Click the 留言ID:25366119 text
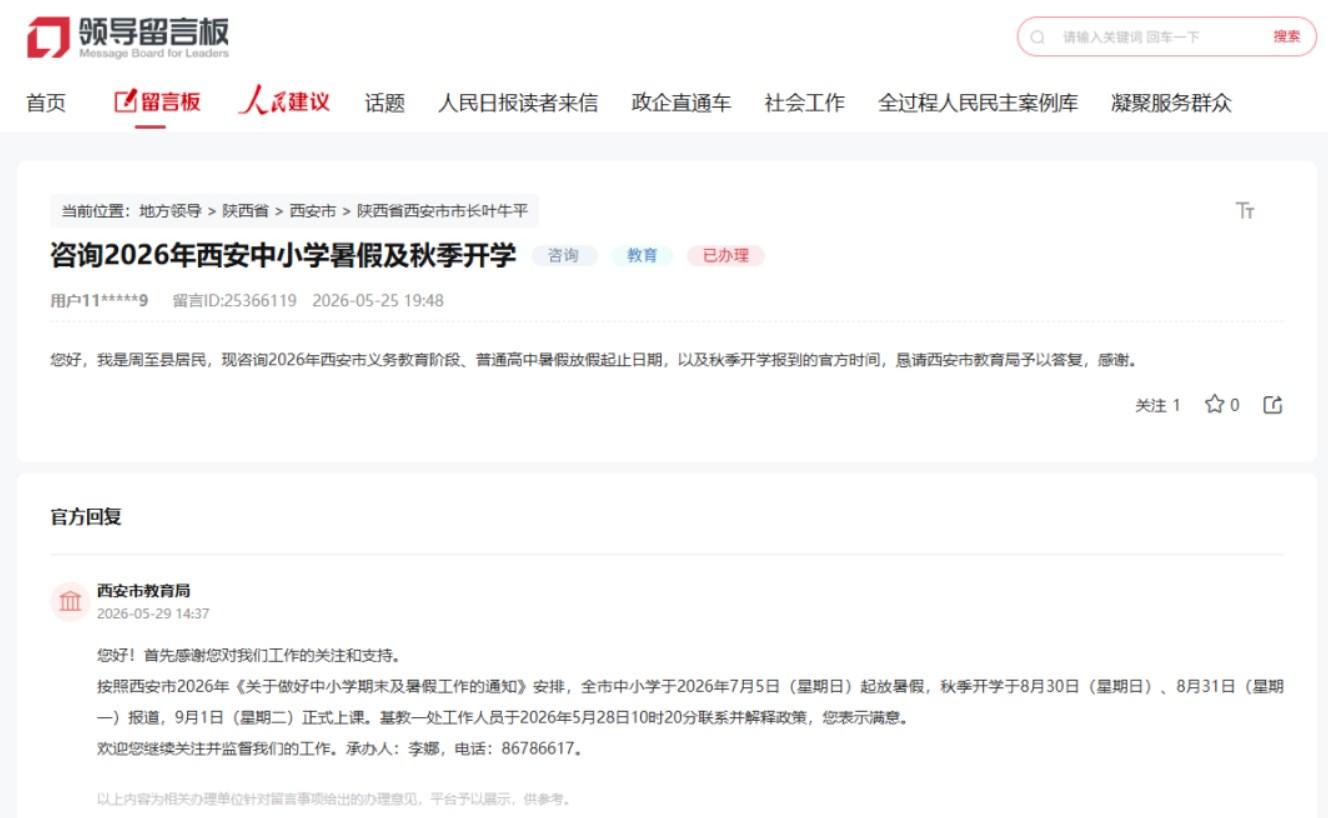1328x818 pixels. pos(234,300)
